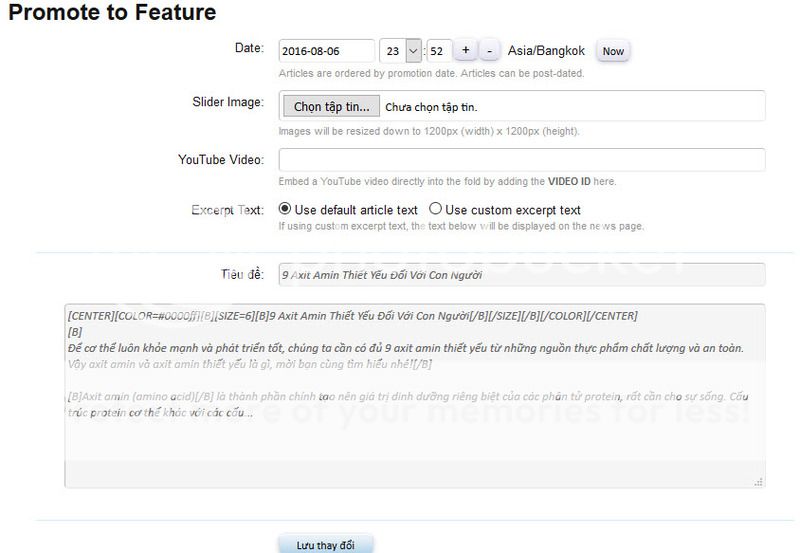
Task: Click the 'Promote to Feature' heading
Action: (112, 13)
